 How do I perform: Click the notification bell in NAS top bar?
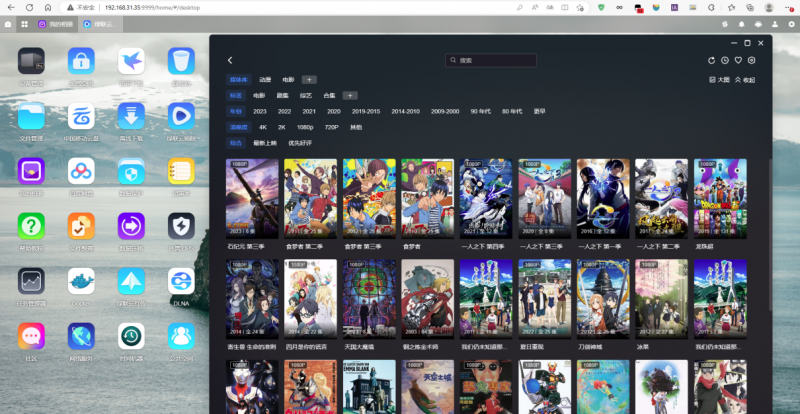[741, 24]
